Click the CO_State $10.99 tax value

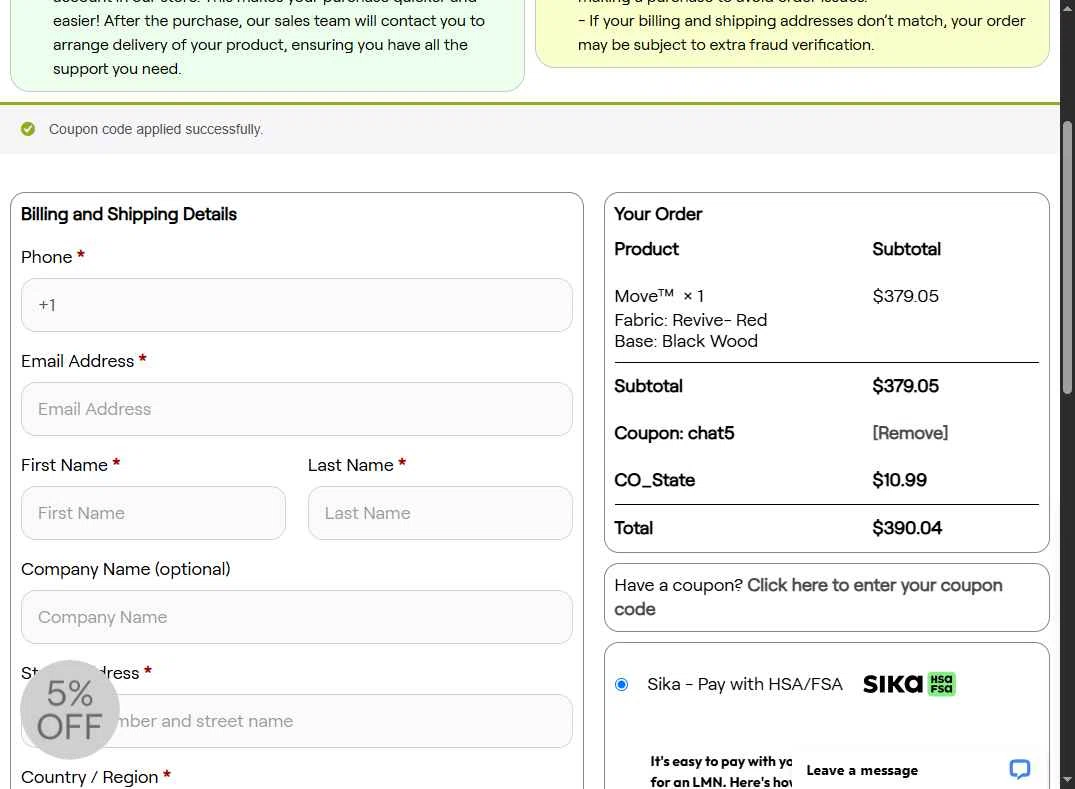click(899, 481)
